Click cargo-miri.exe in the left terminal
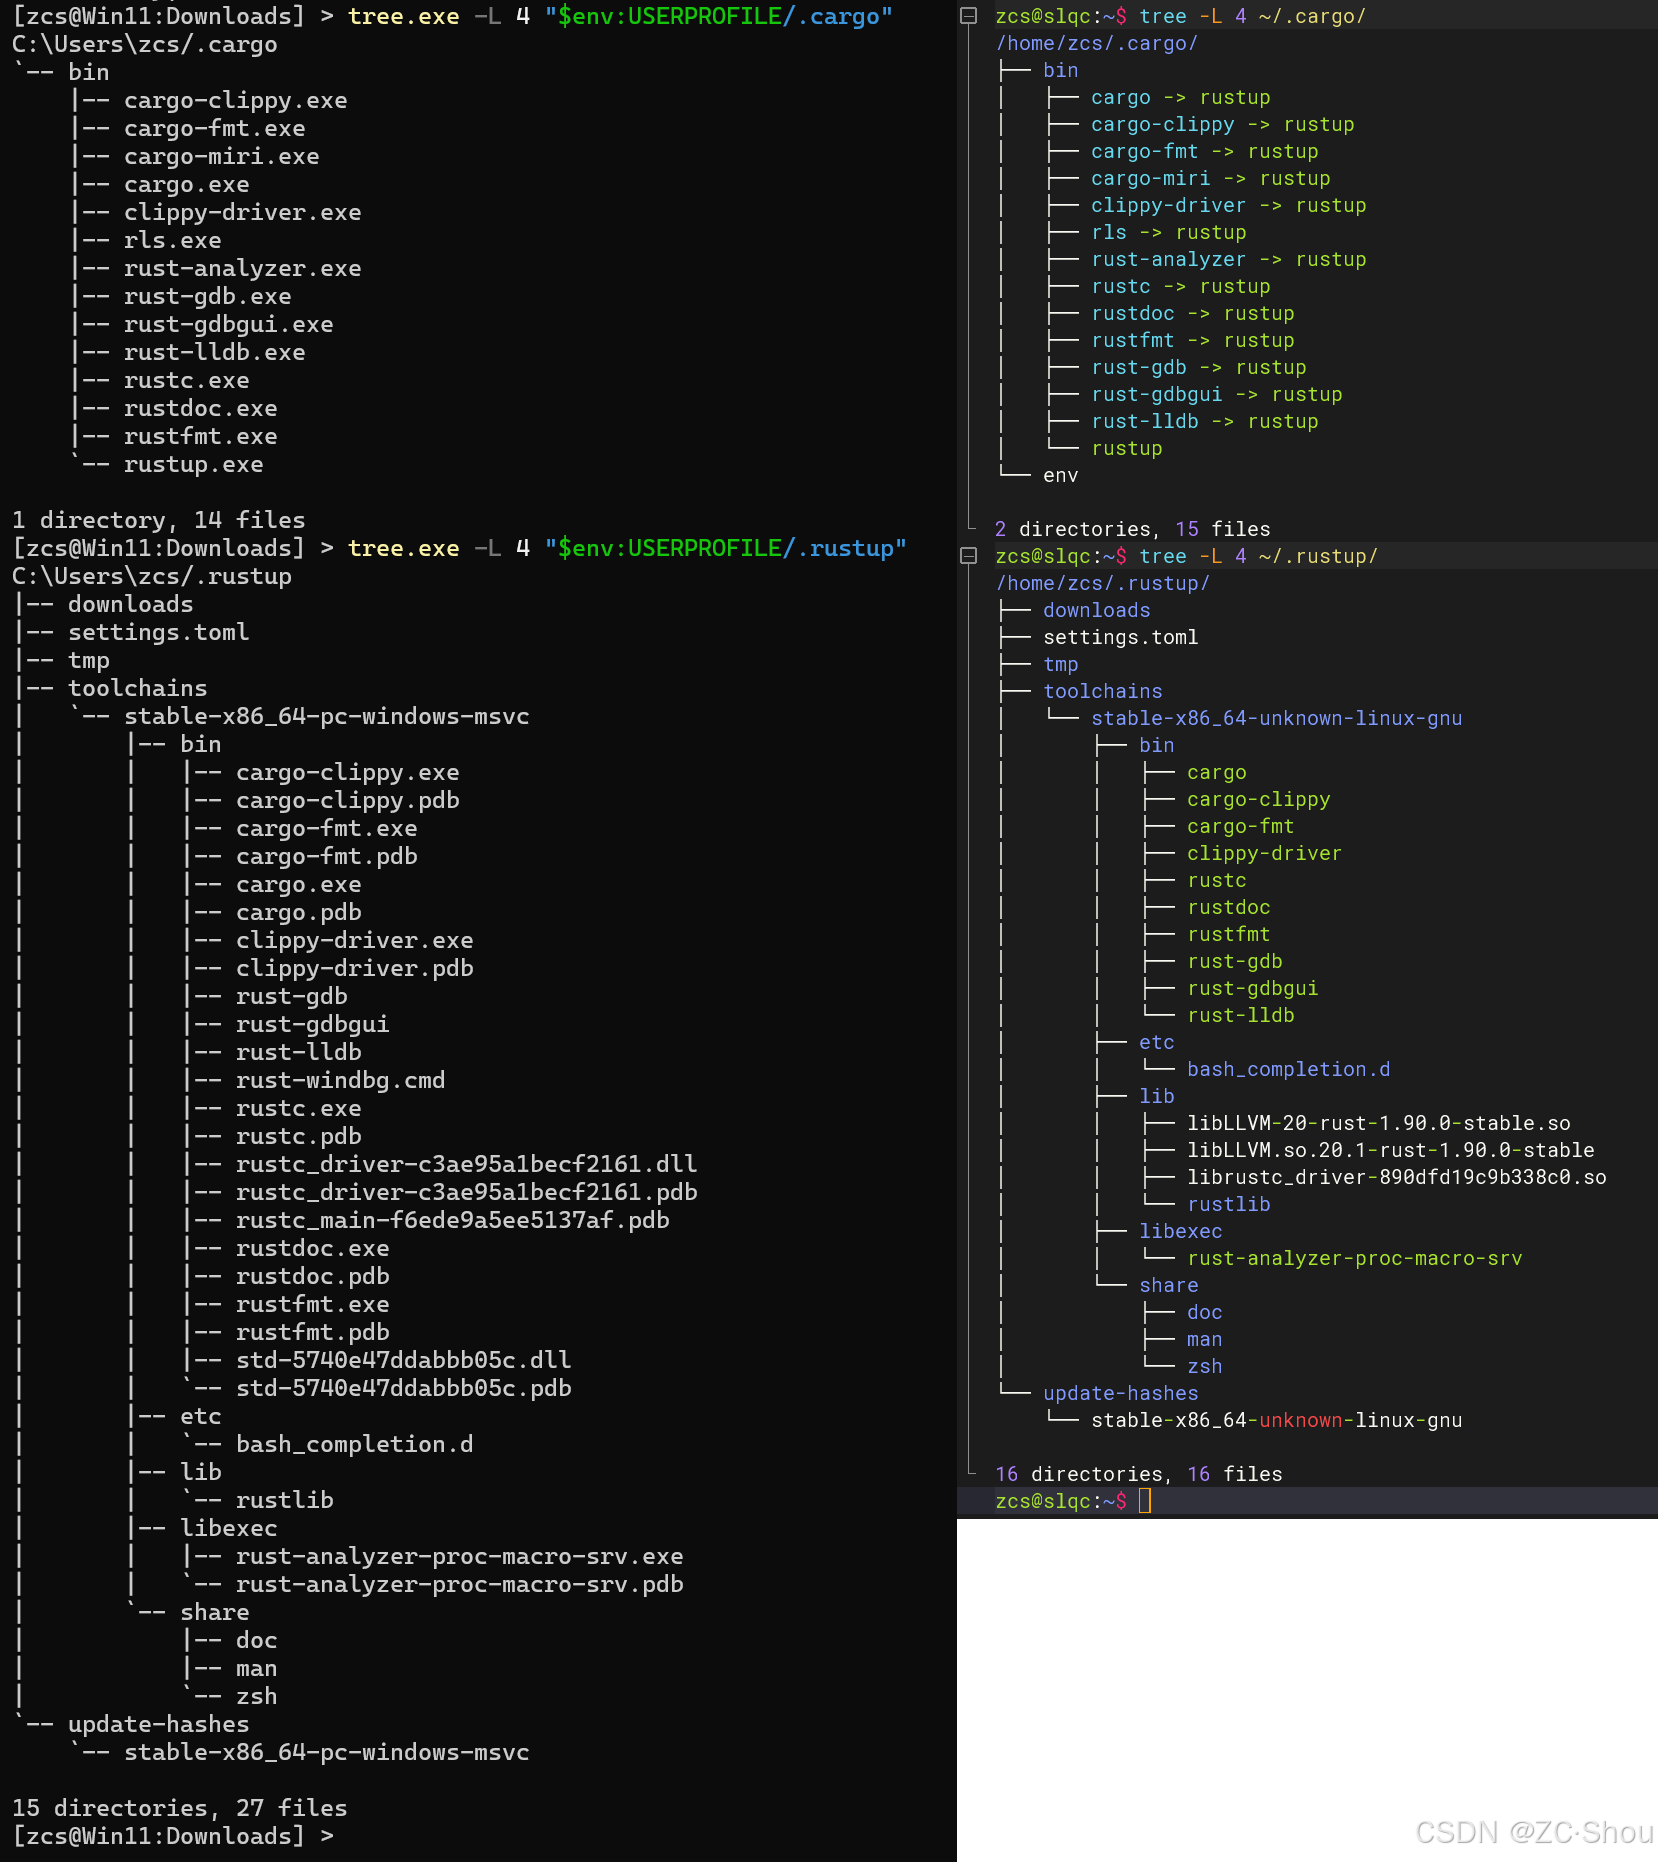This screenshot has width=1658, height=1862. (x=221, y=156)
